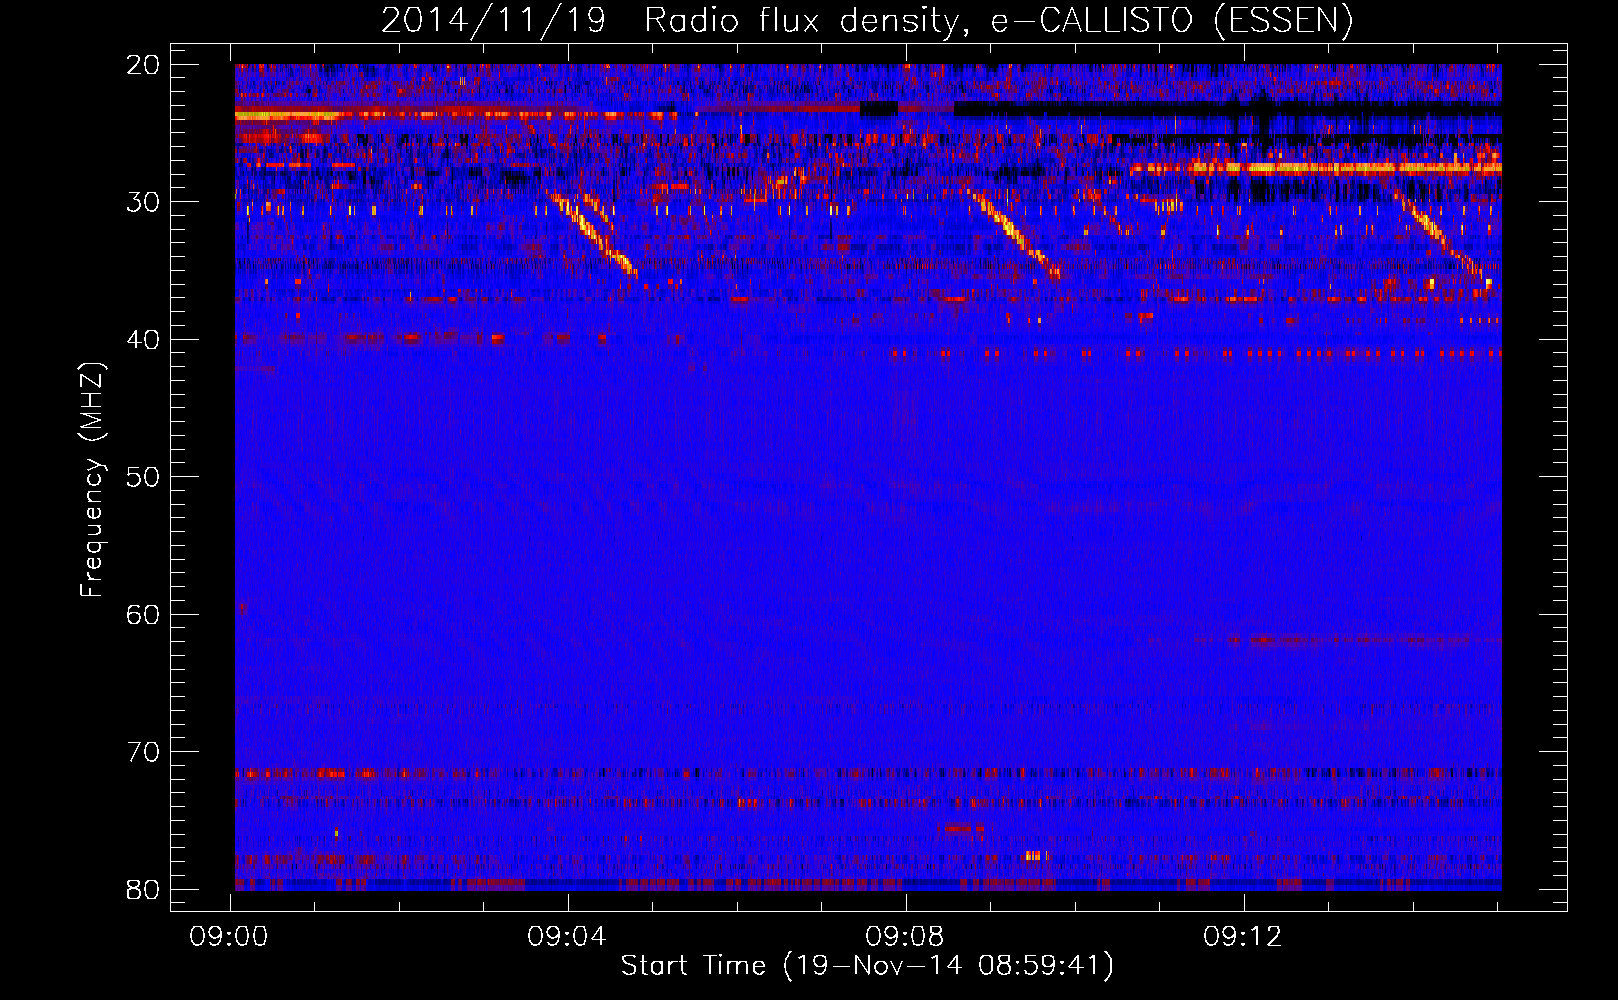
Task: Click the '09:00' time tick label
Action: pyautogui.click(x=229, y=937)
